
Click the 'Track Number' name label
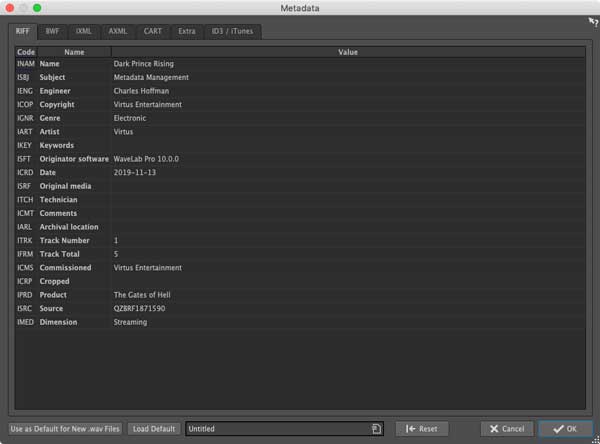pyautogui.click(x=65, y=240)
